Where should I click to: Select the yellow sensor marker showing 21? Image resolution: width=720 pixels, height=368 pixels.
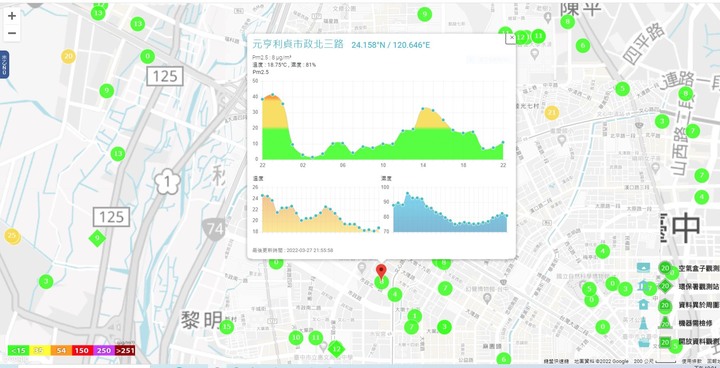551,113
